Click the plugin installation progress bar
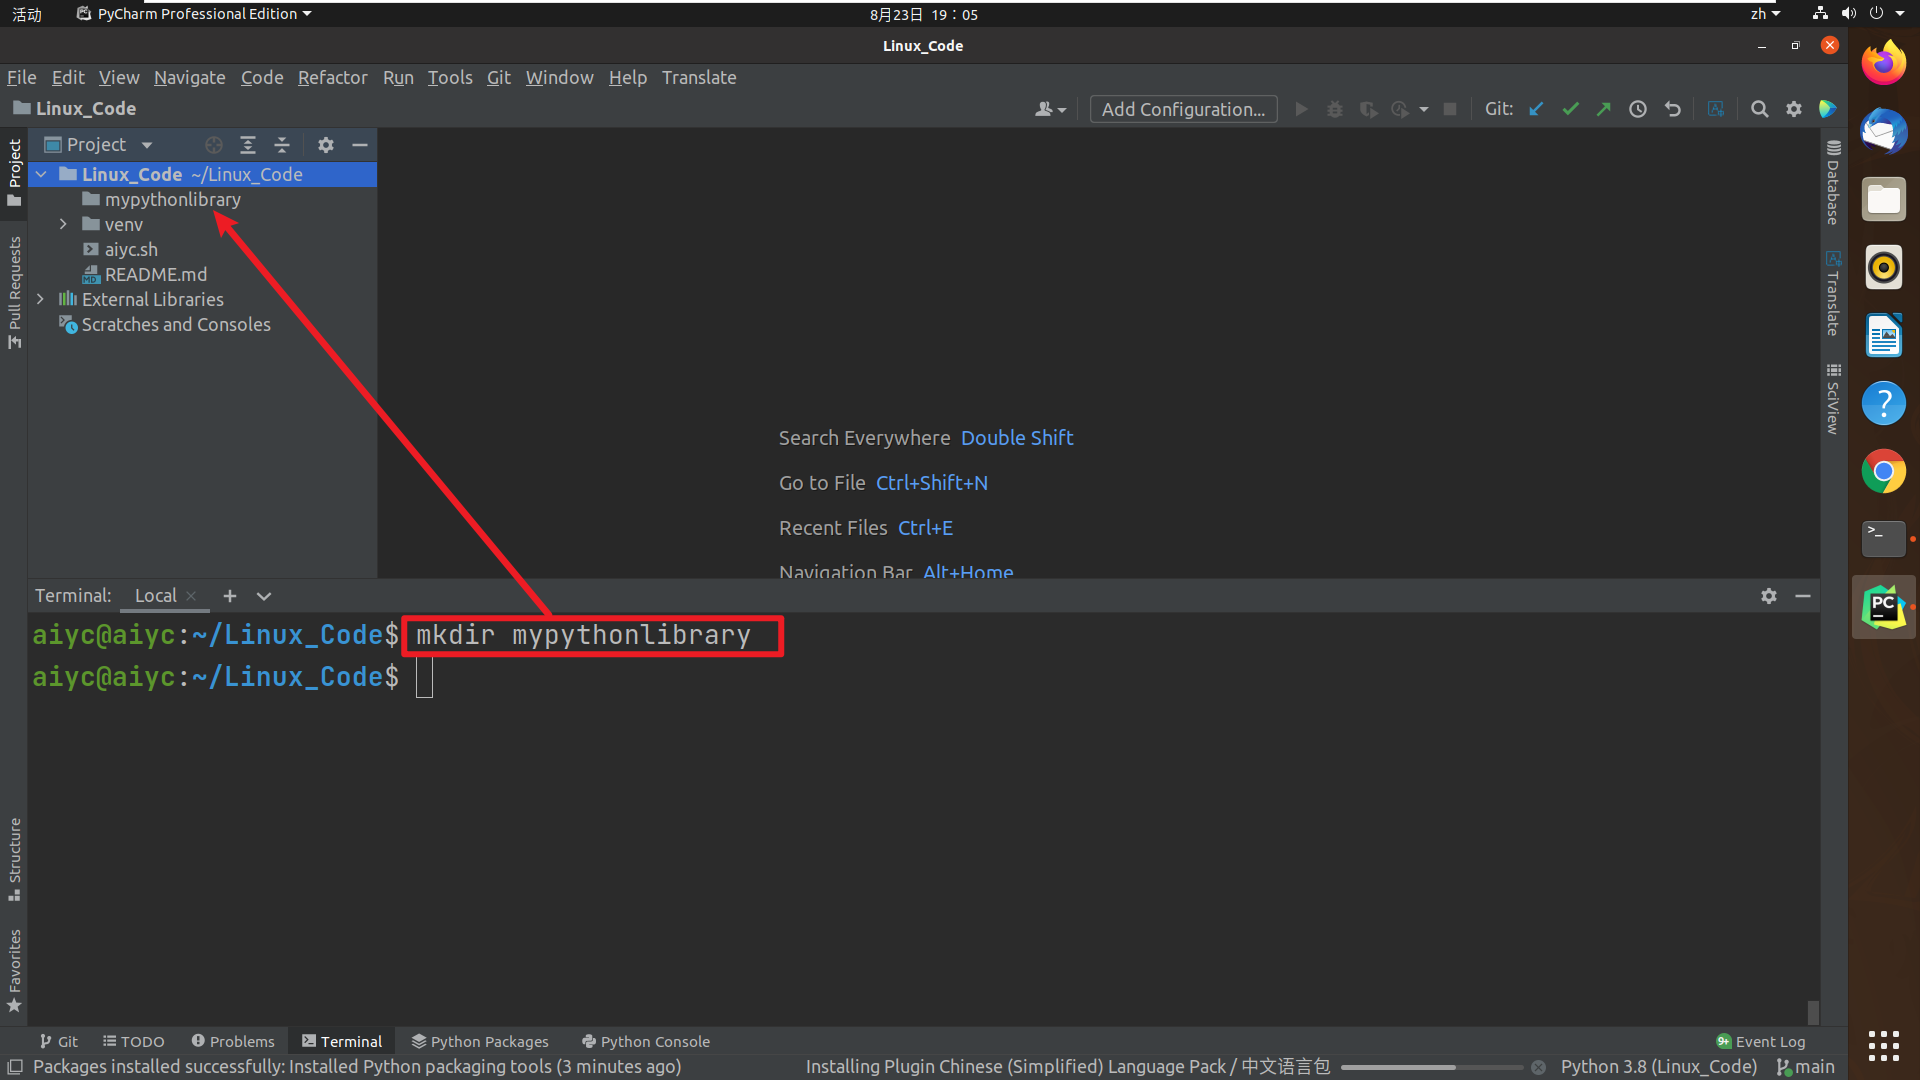1920x1080 pixels. coord(1432,1067)
